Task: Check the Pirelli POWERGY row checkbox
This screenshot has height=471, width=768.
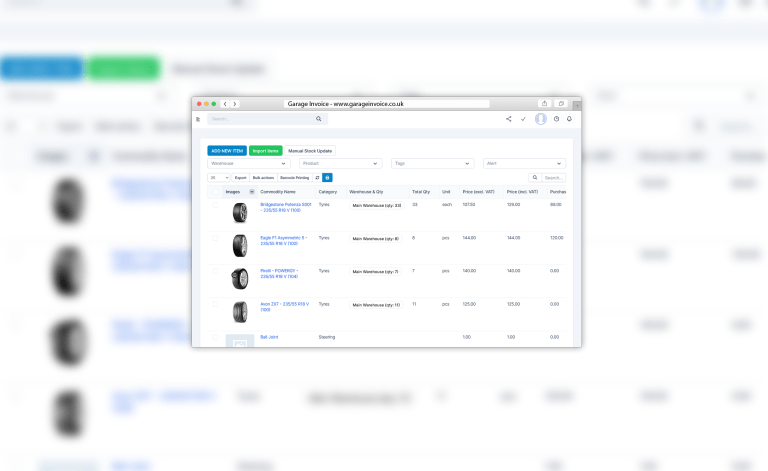Action: 215,271
